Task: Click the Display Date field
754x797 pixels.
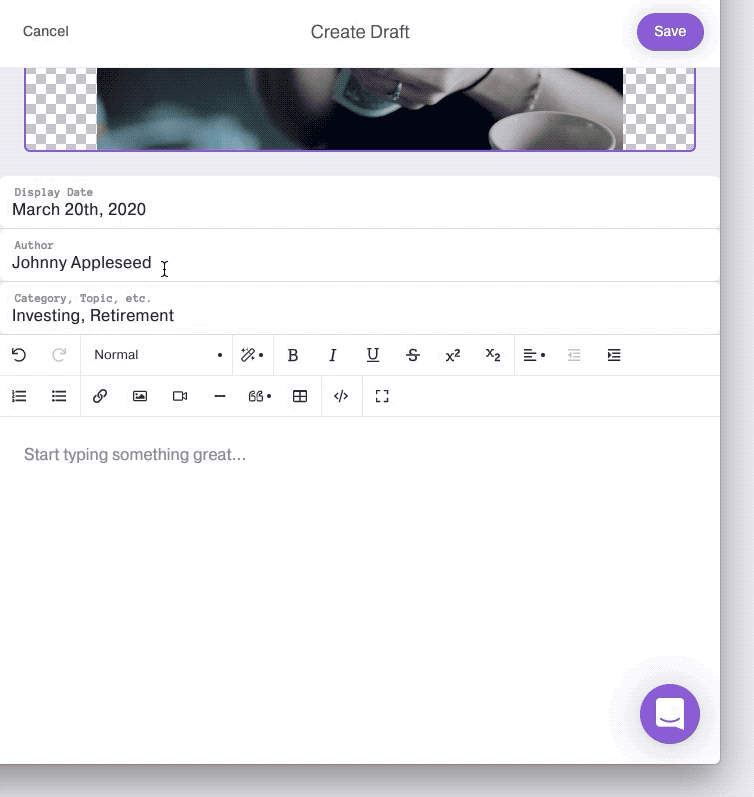Action: point(360,202)
